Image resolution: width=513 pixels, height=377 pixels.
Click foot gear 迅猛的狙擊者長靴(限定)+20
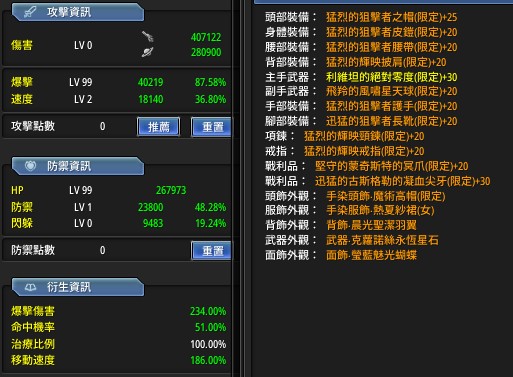click(391, 121)
